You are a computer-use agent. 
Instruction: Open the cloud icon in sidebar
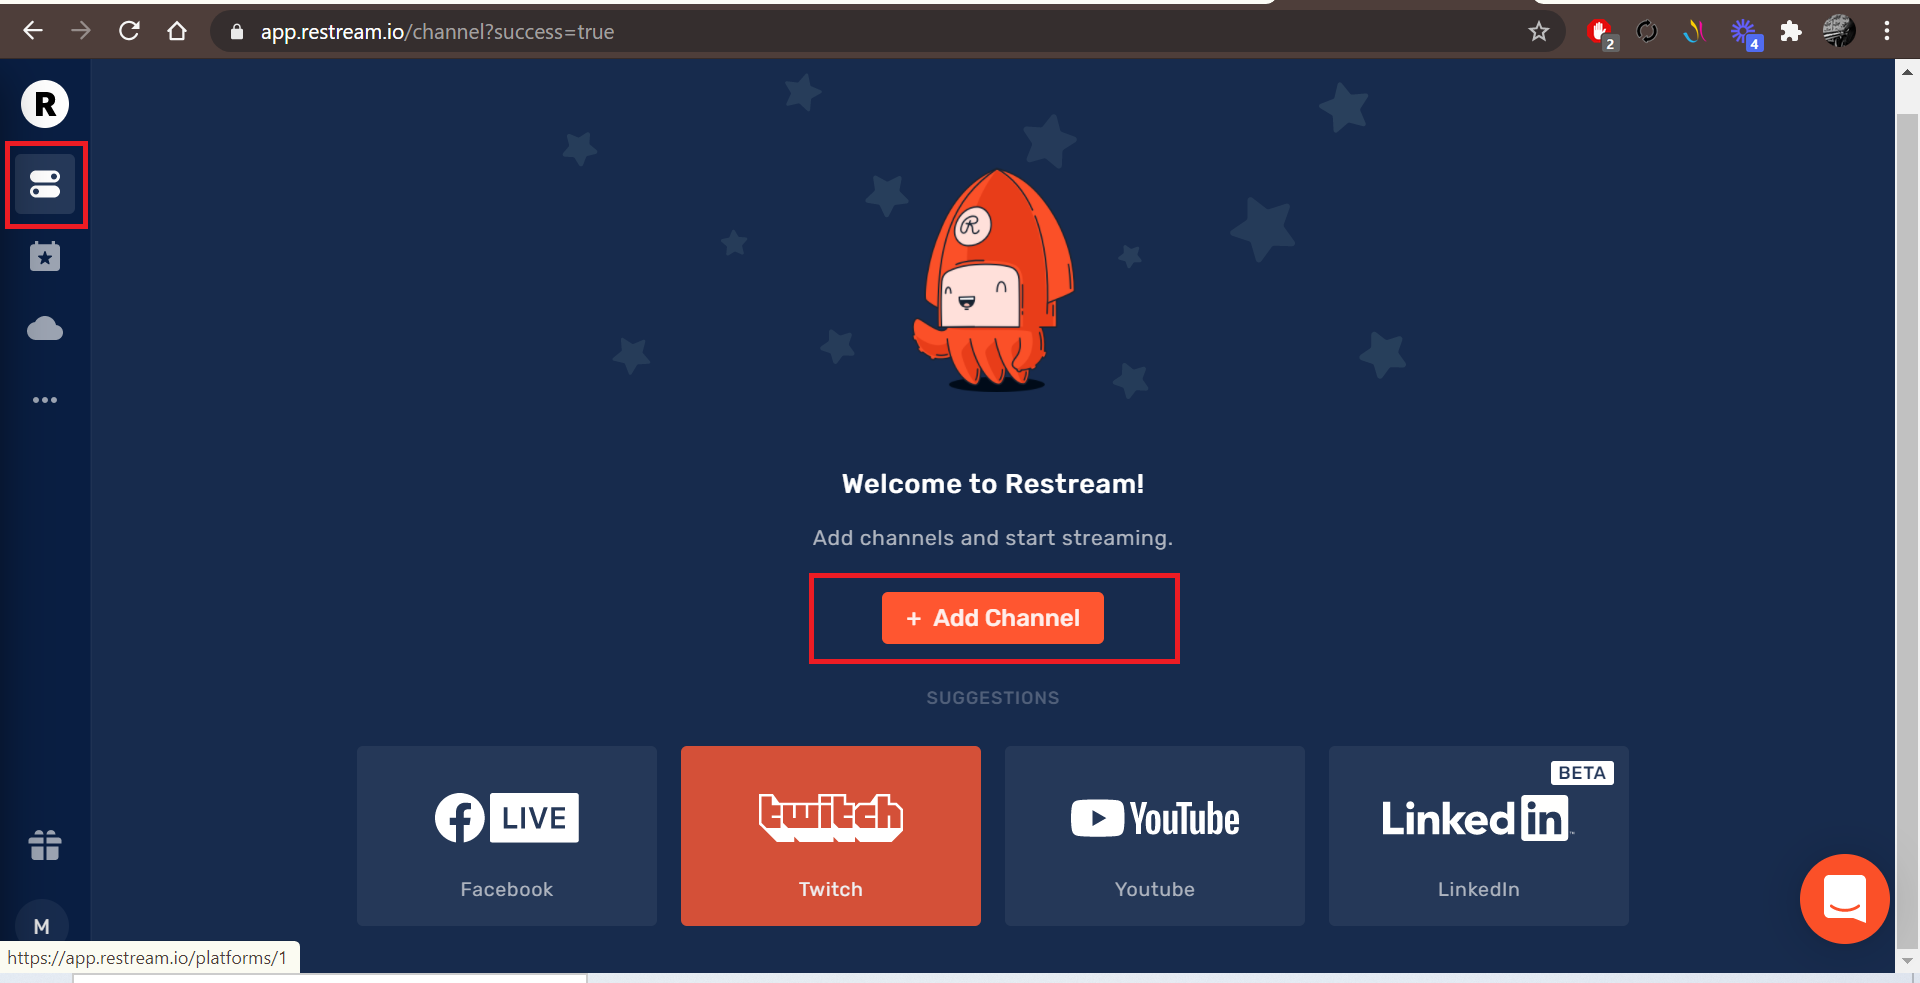pyautogui.click(x=45, y=329)
